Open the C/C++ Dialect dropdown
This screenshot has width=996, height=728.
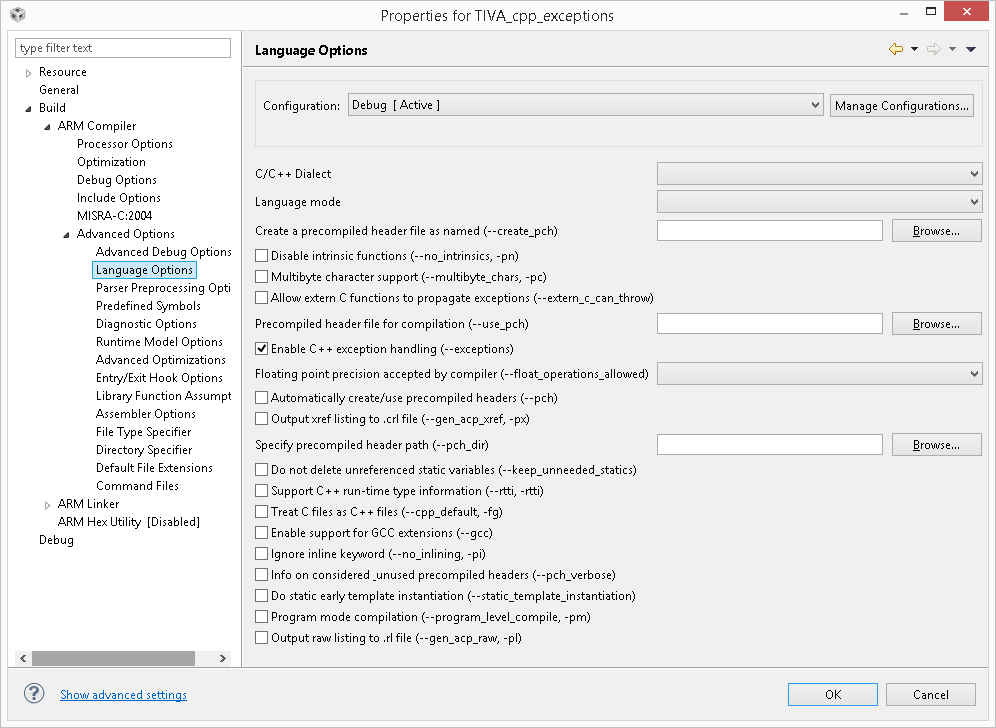[819, 174]
